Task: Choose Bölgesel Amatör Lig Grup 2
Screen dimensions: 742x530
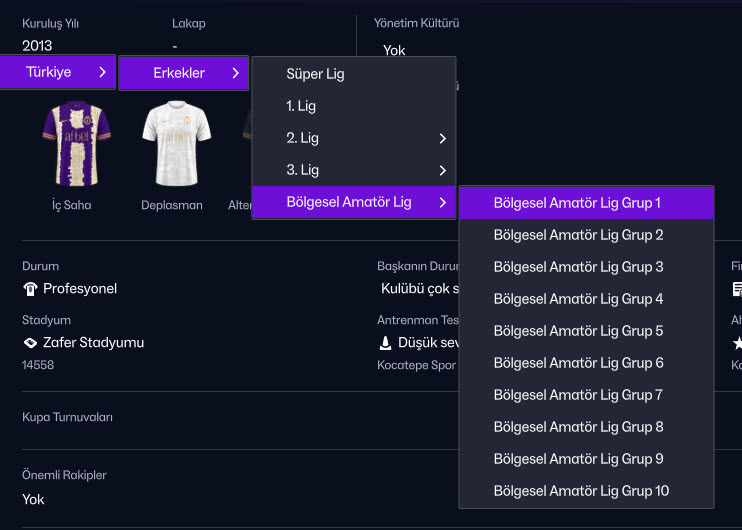Action: (x=578, y=235)
